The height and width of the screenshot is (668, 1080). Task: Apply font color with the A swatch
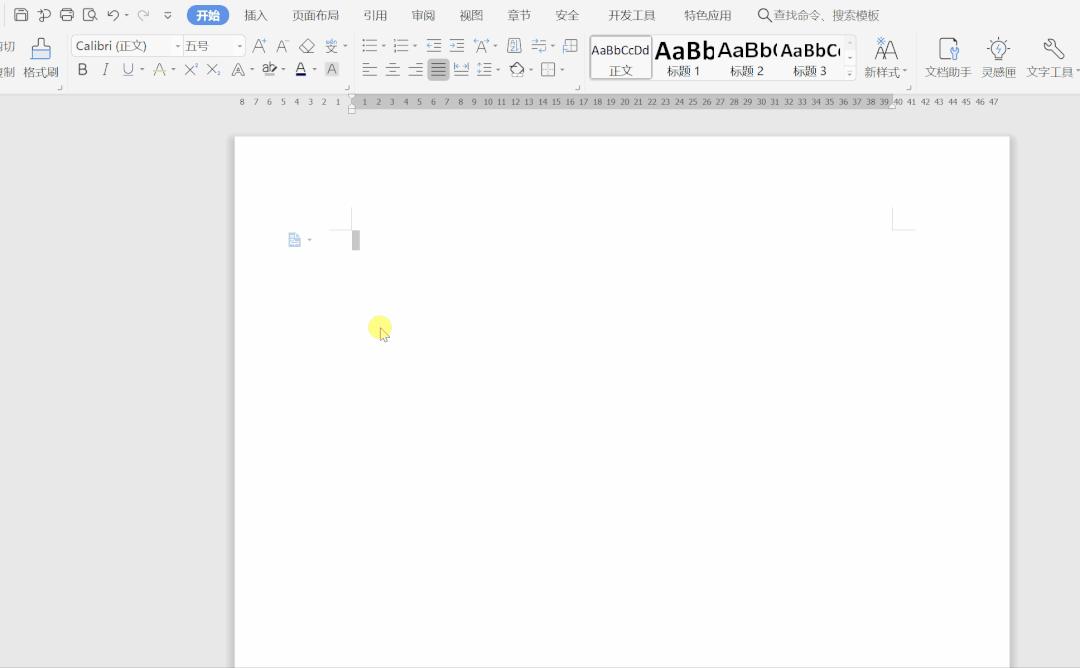300,70
